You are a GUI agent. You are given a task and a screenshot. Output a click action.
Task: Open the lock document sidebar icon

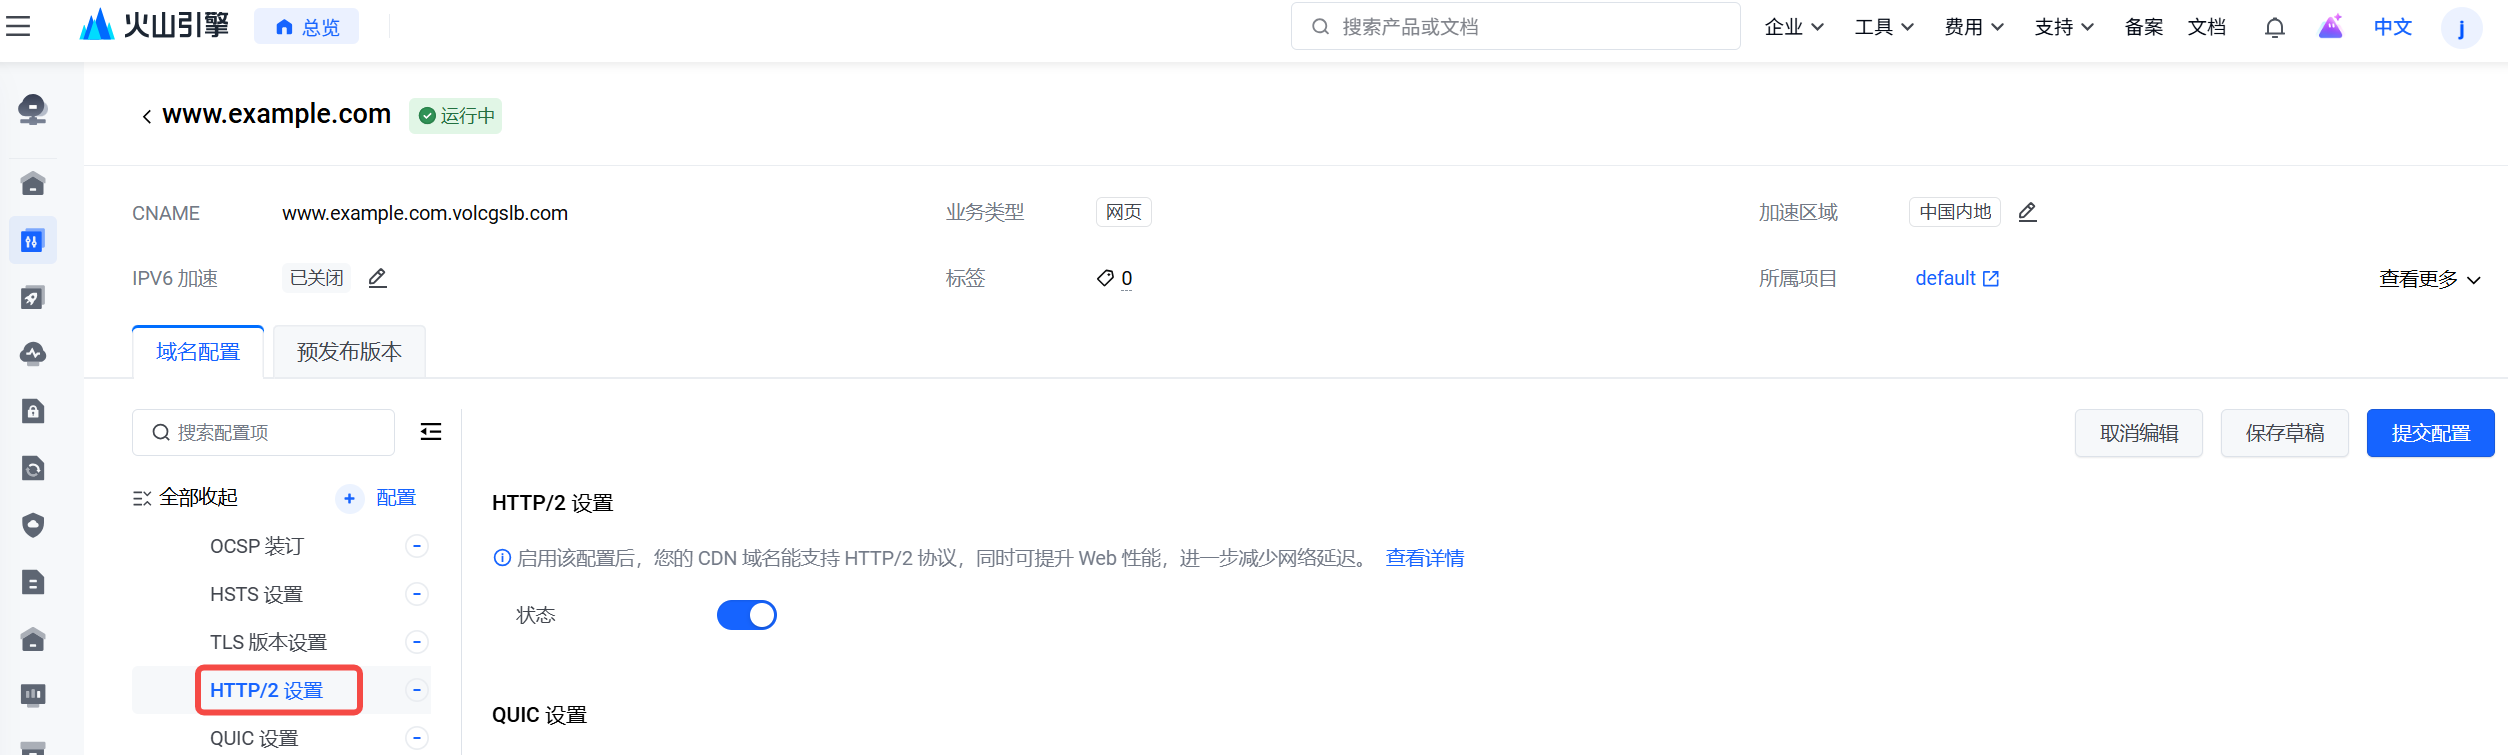pyautogui.click(x=33, y=411)
